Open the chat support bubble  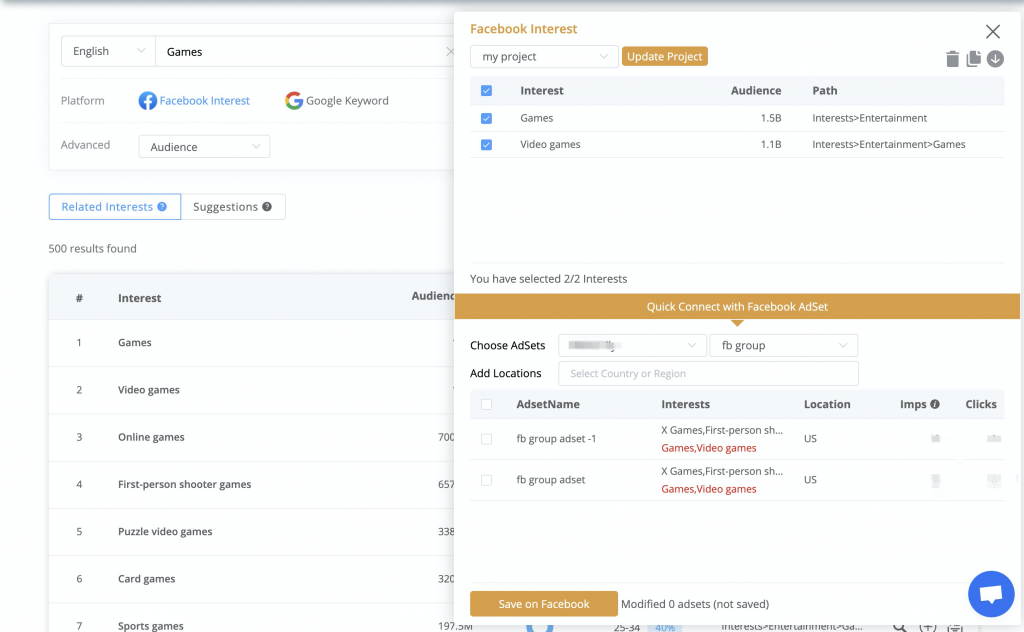(991, 593)
